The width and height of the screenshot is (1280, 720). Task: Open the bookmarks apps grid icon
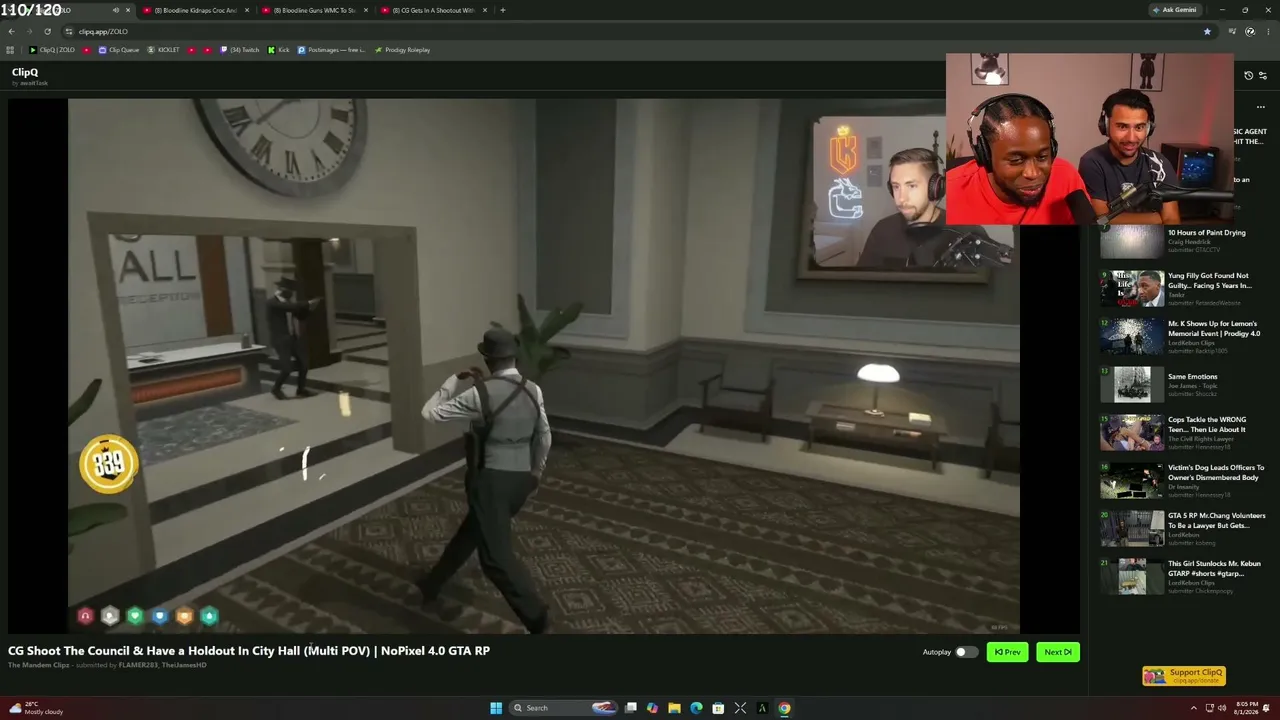pos(11,50)
